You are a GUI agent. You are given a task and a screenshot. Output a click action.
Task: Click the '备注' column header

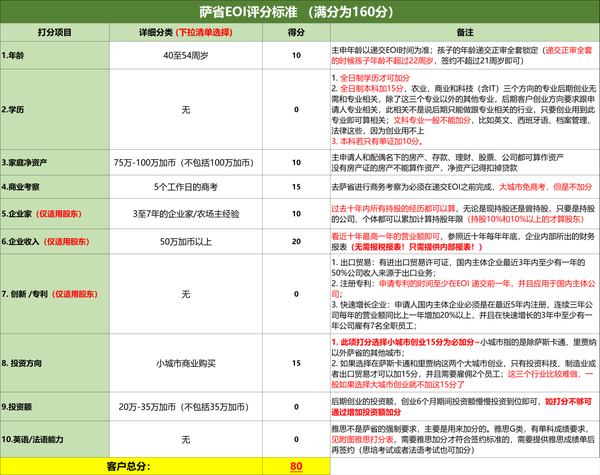[x=465, y=33]
